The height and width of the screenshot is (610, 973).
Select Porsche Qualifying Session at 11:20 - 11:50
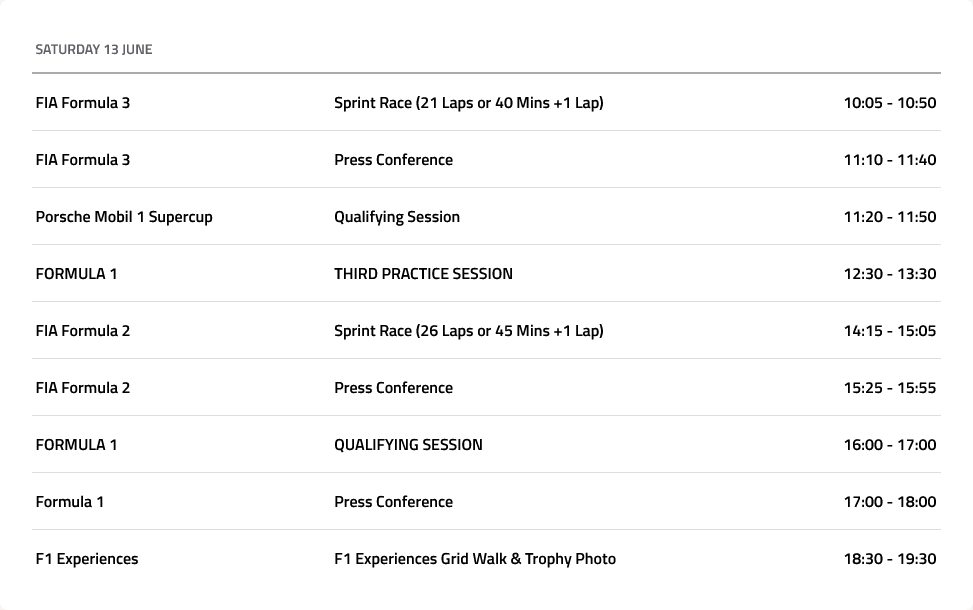click(x=397, y=217)
